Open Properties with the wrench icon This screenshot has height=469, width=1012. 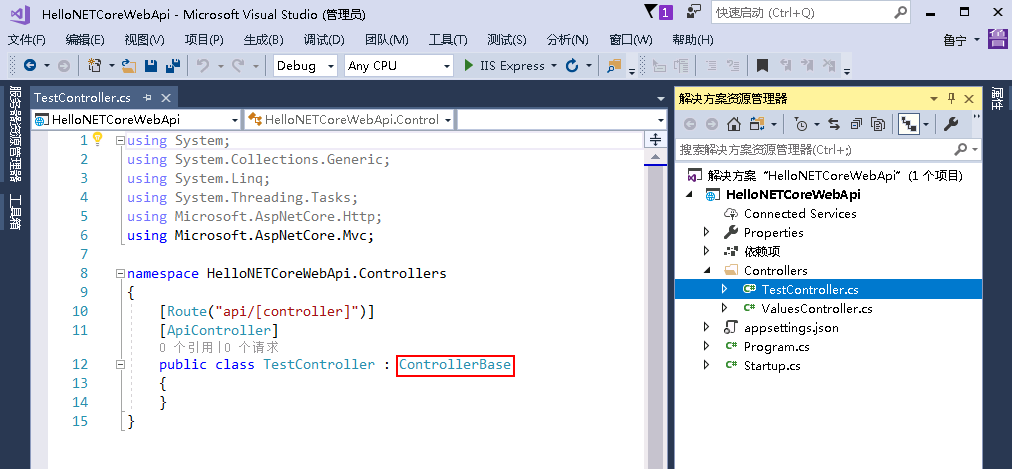coord(951,124)
